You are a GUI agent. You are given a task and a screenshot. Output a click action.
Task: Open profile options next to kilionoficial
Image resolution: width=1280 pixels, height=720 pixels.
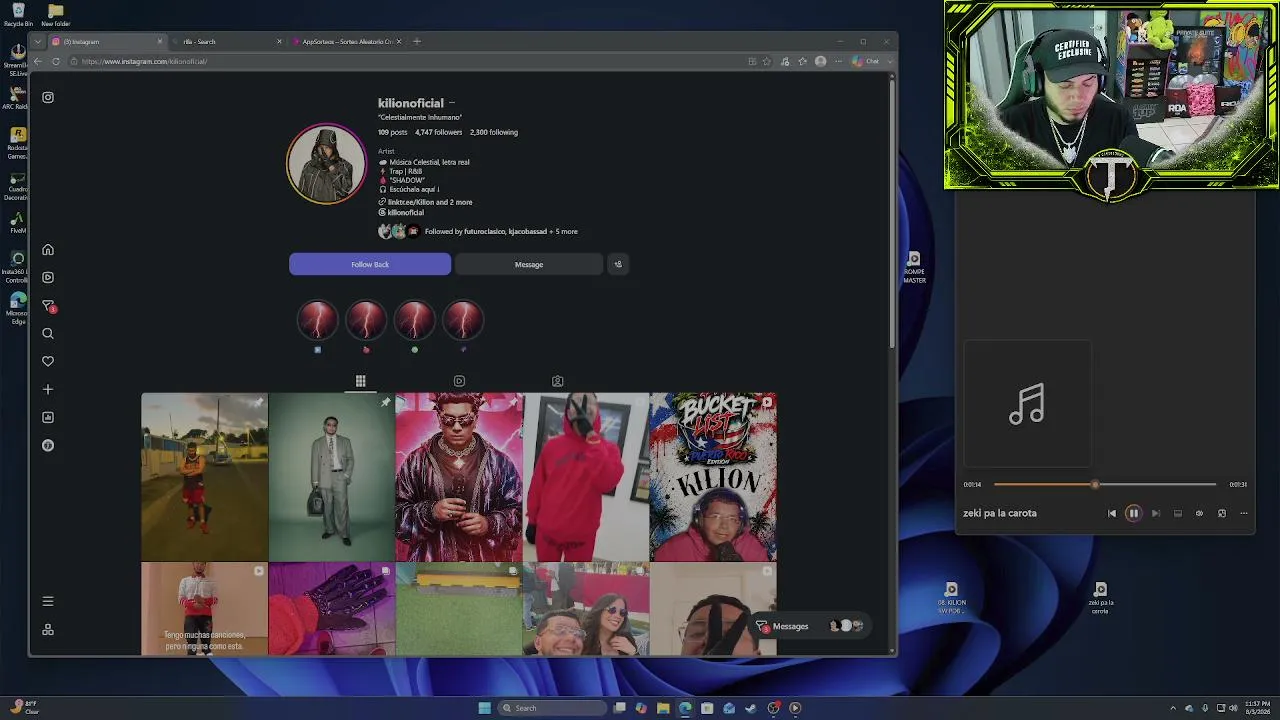(452, 103)
